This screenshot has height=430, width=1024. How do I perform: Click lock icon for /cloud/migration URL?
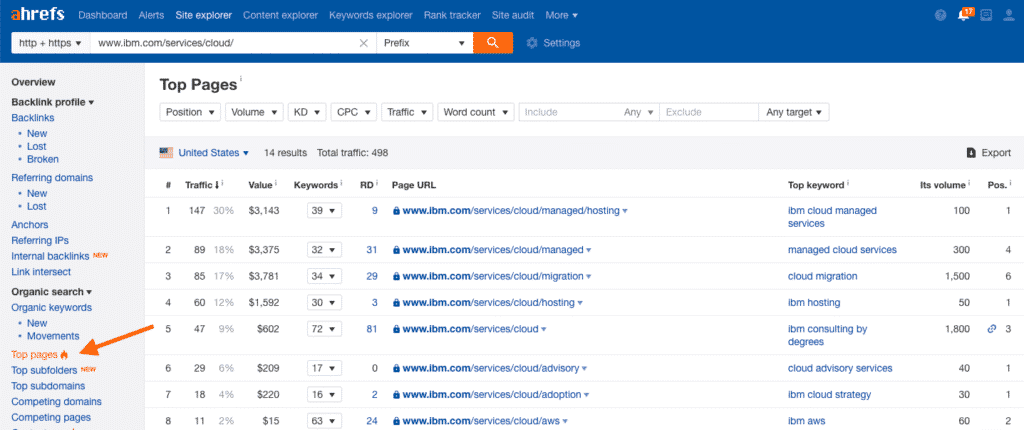(x=396, y=276)
